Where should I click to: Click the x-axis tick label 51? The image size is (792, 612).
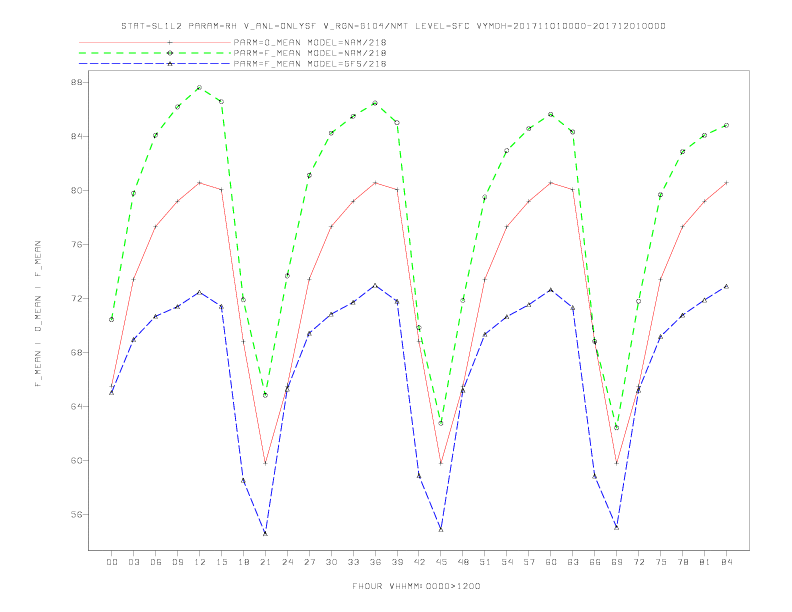coord(485,562)
